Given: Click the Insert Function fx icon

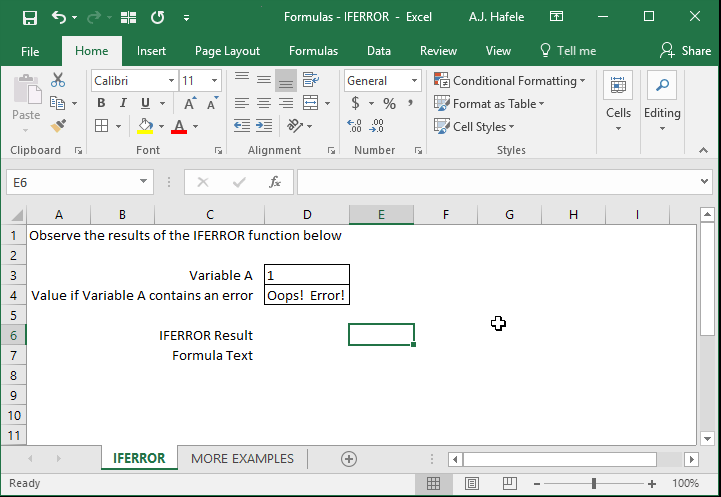Looking at the screenshot, I should pyautogui.click(x=275, y=182).
